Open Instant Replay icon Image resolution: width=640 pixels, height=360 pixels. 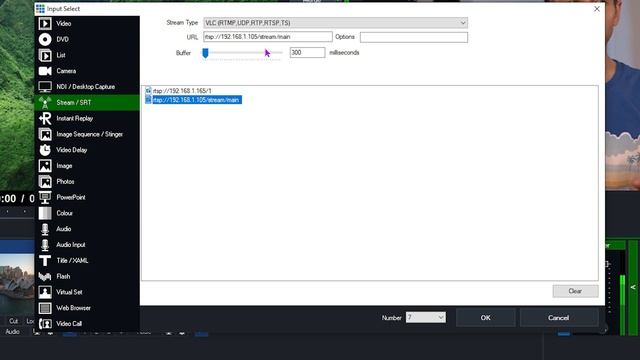tap(45, 118)
